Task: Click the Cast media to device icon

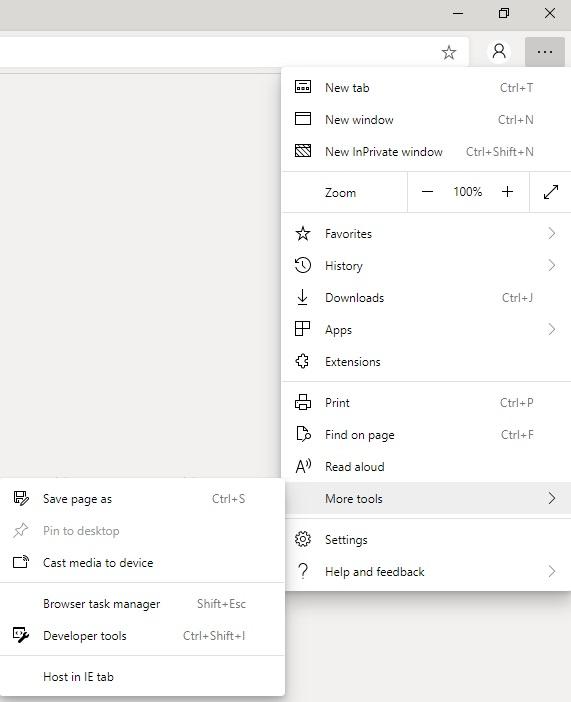Action: [x=21, y=562]
